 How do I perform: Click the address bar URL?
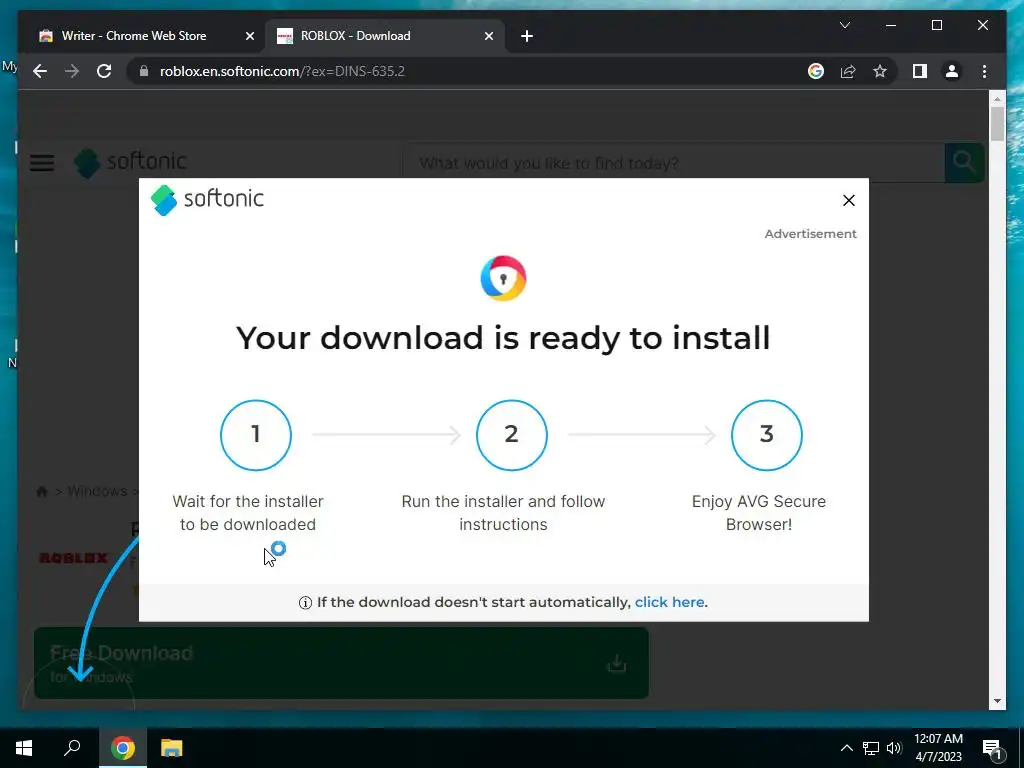pyautogui.click(x=282, y=71)
